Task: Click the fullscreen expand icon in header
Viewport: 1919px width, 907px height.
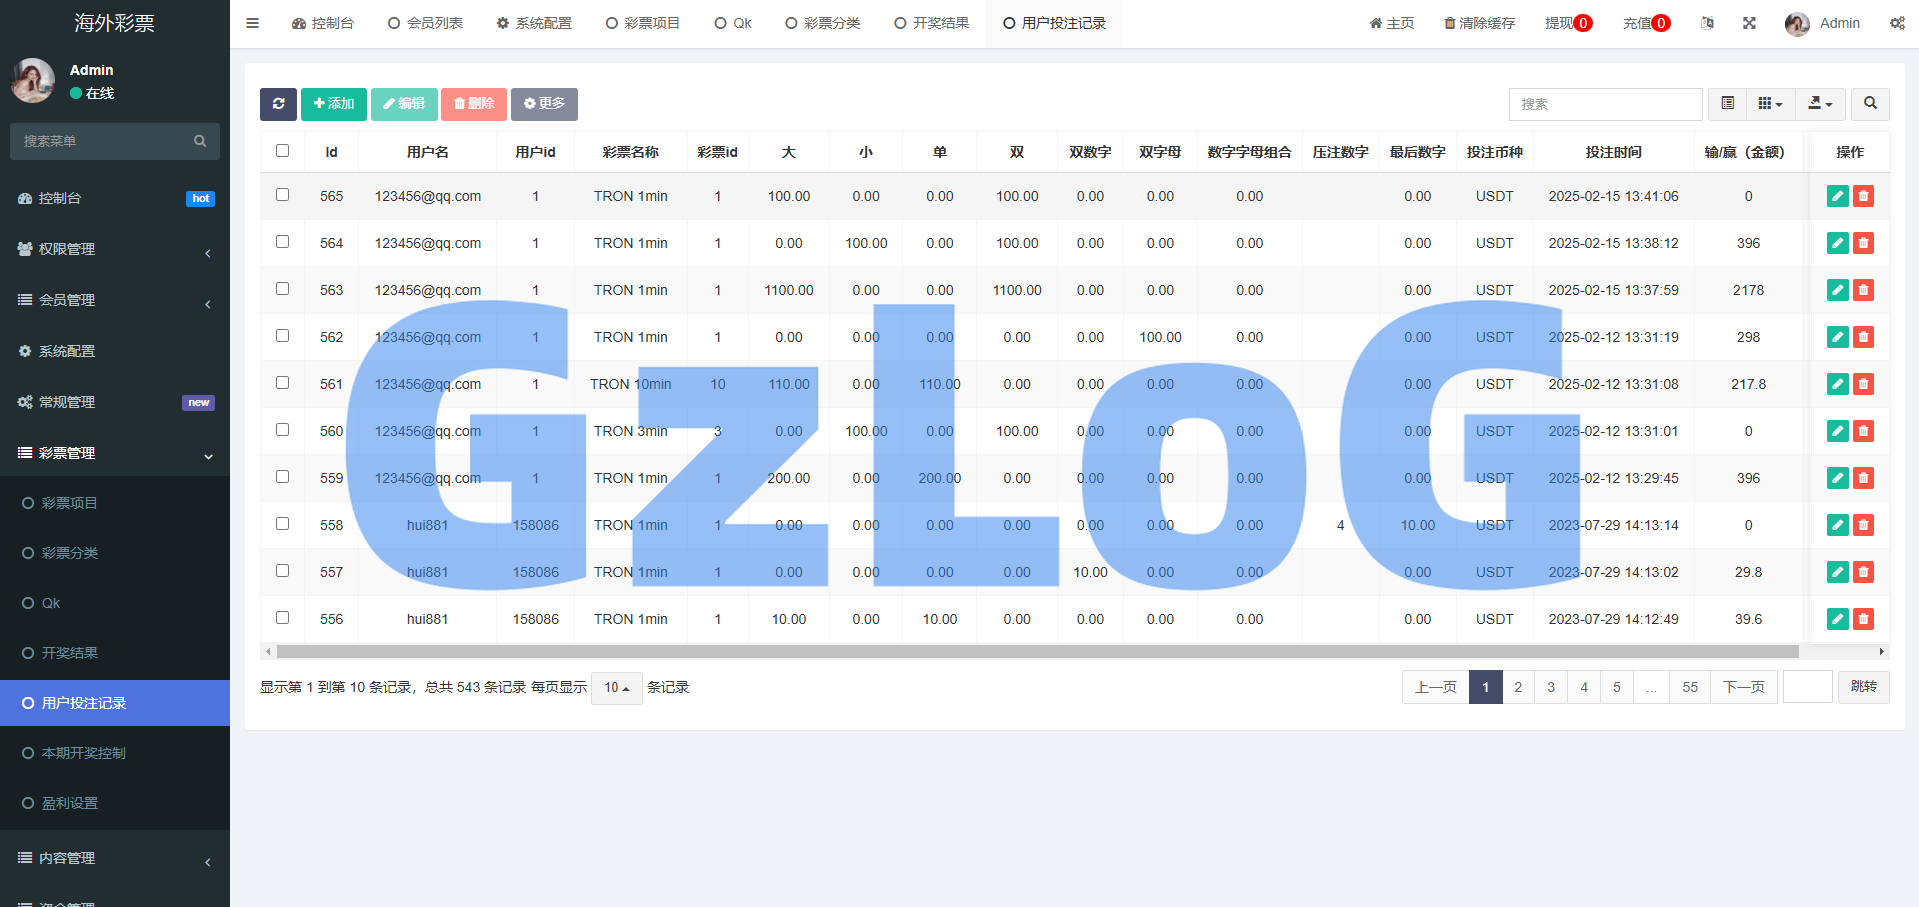Action: [1749, 23]
